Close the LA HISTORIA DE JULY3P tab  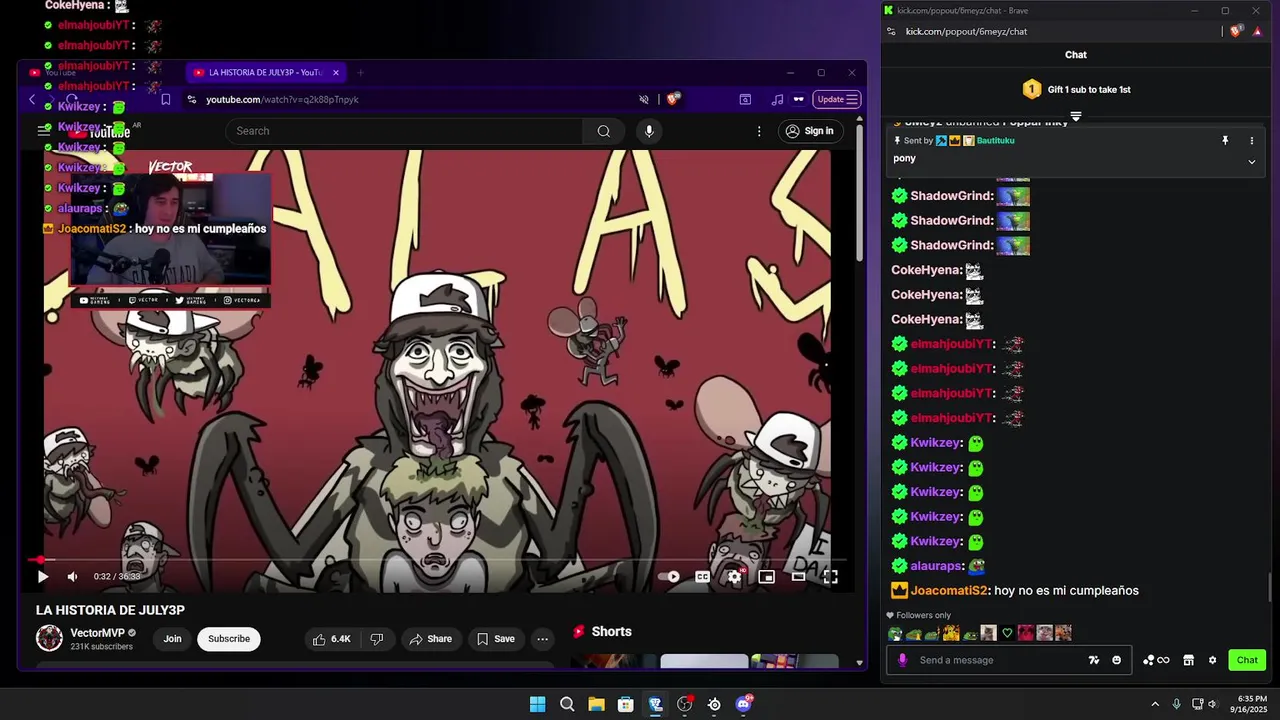(x=336, y=73)
